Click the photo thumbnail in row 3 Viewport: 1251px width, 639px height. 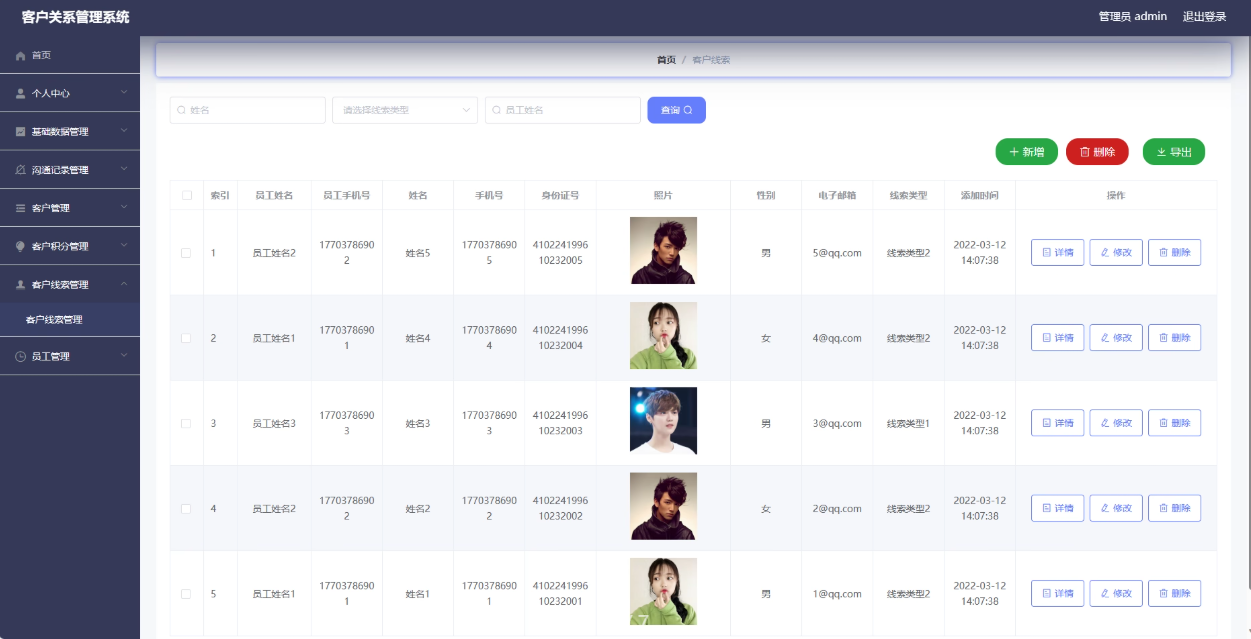[x=663, y=421]
